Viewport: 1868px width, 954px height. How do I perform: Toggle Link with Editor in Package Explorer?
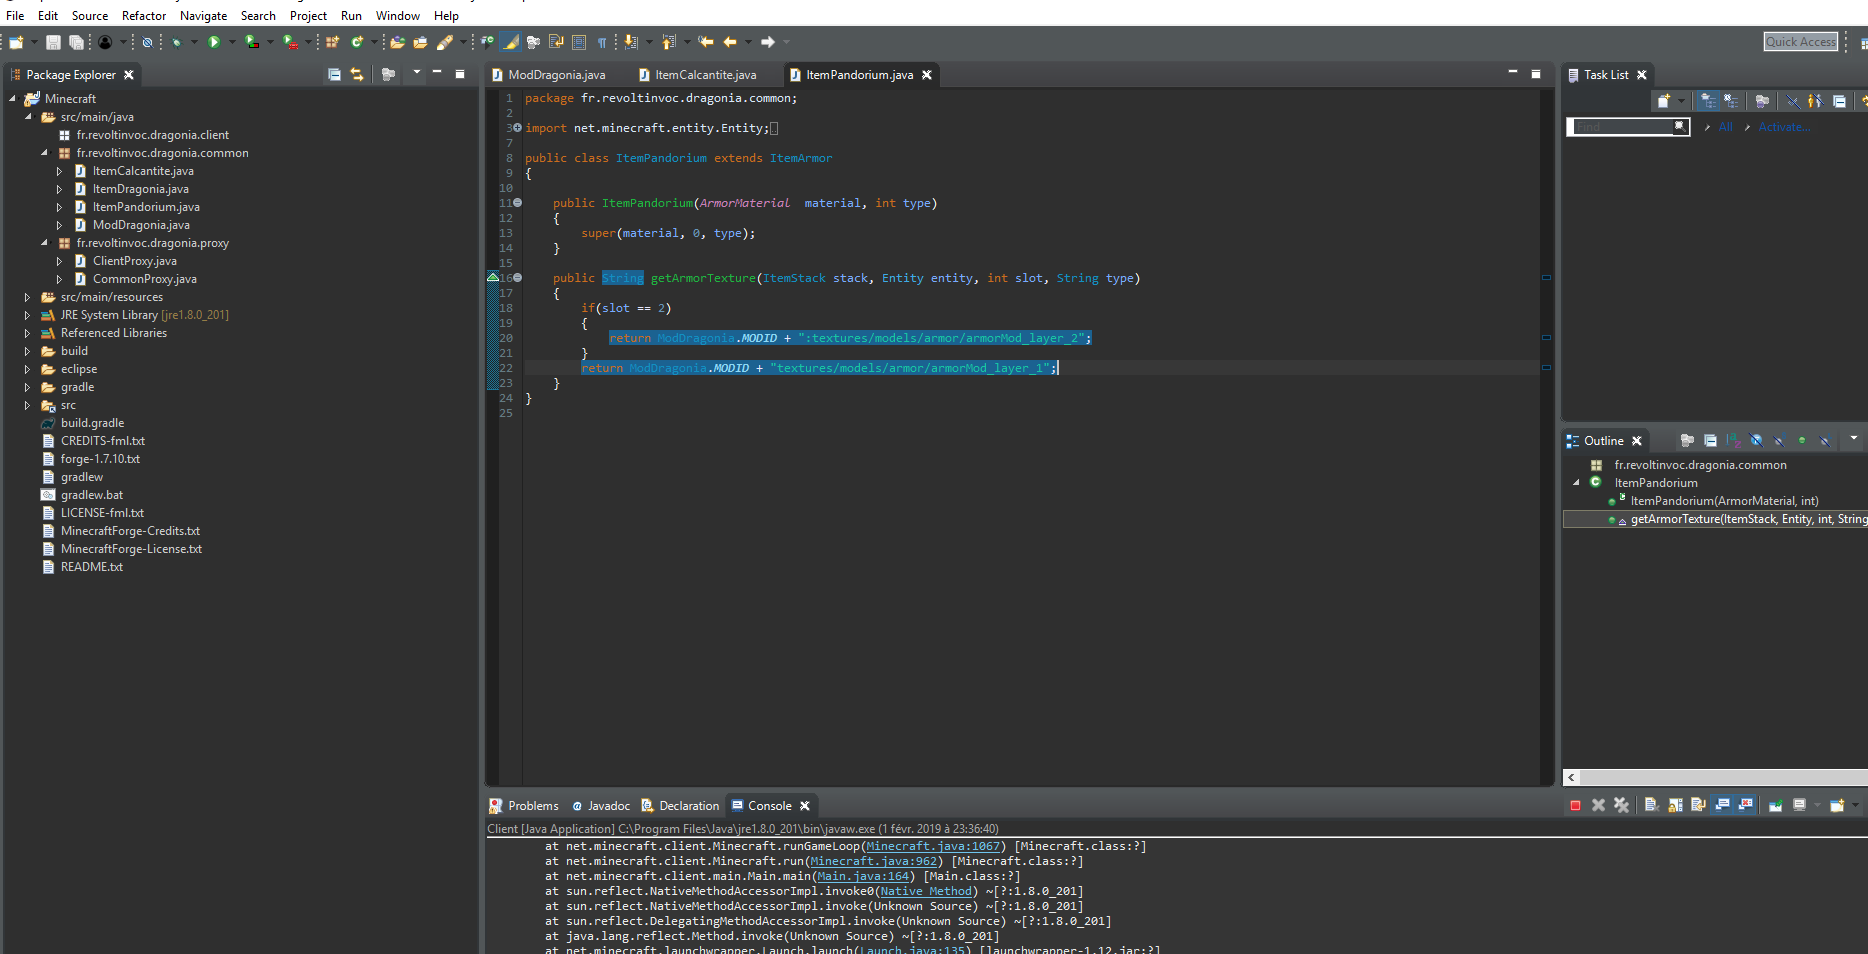tap(357, 75)
